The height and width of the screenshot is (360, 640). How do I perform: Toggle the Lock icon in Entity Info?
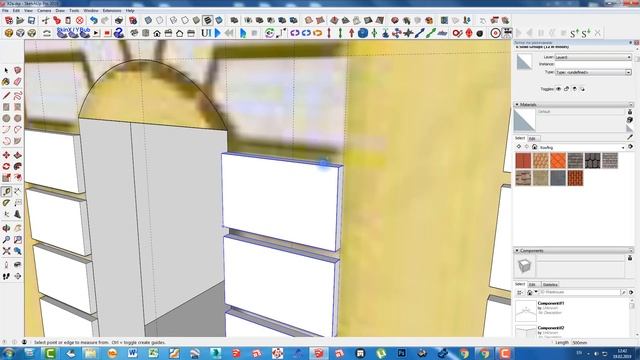[567, 89]
